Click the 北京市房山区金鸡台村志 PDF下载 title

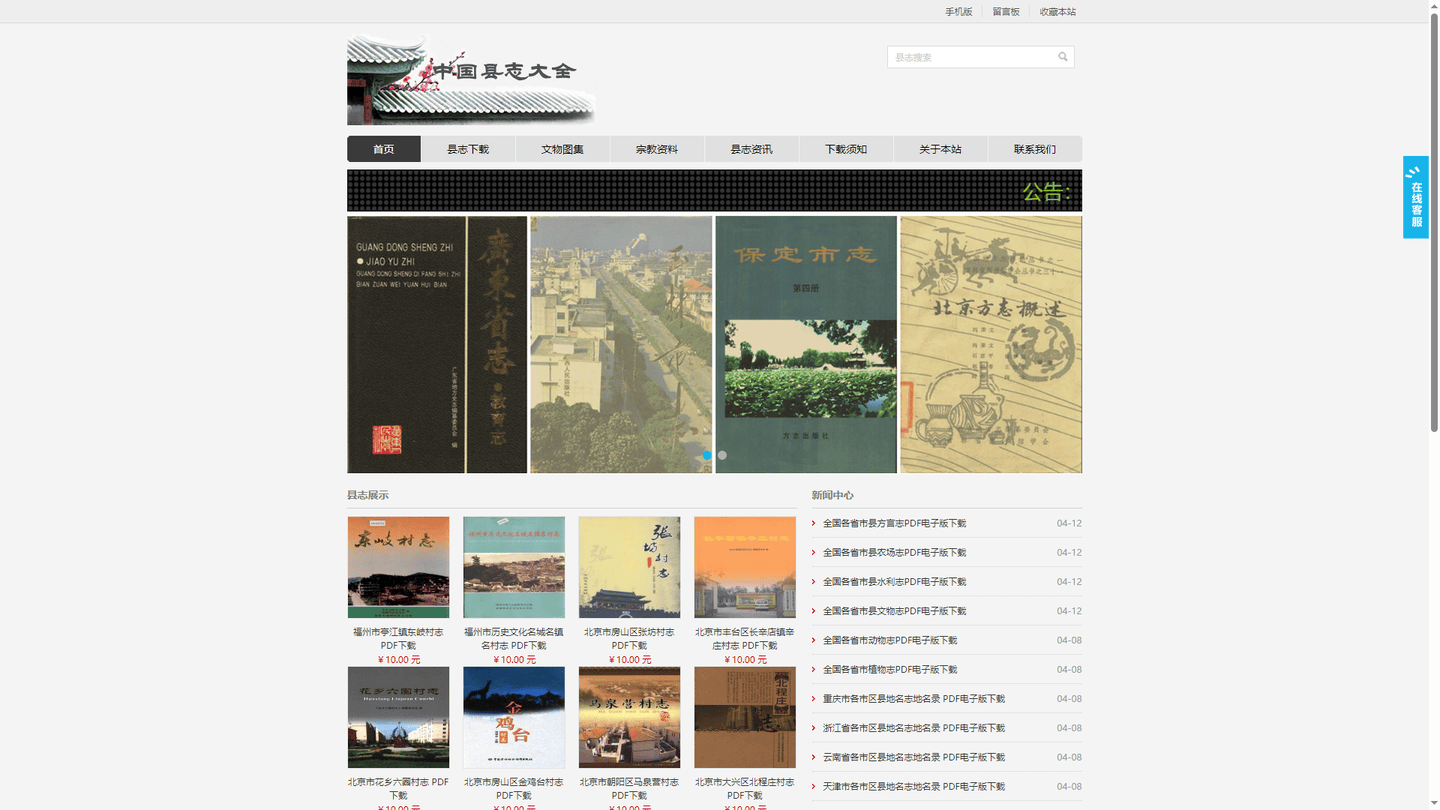[x=514, y=789]
